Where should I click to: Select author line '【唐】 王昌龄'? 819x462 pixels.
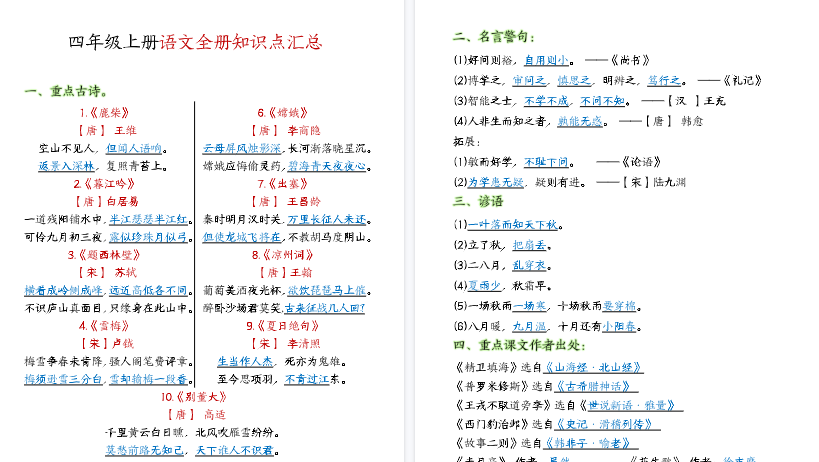285,202
